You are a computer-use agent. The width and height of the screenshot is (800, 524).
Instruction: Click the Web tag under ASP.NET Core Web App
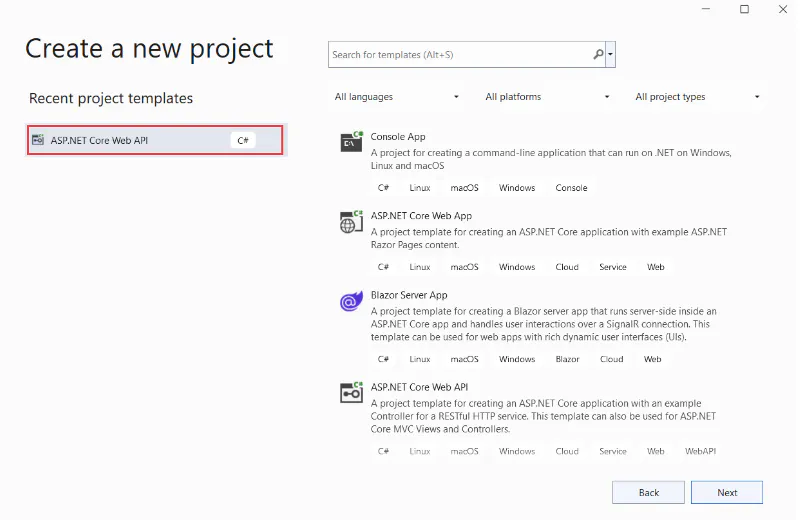pos(656,267)
